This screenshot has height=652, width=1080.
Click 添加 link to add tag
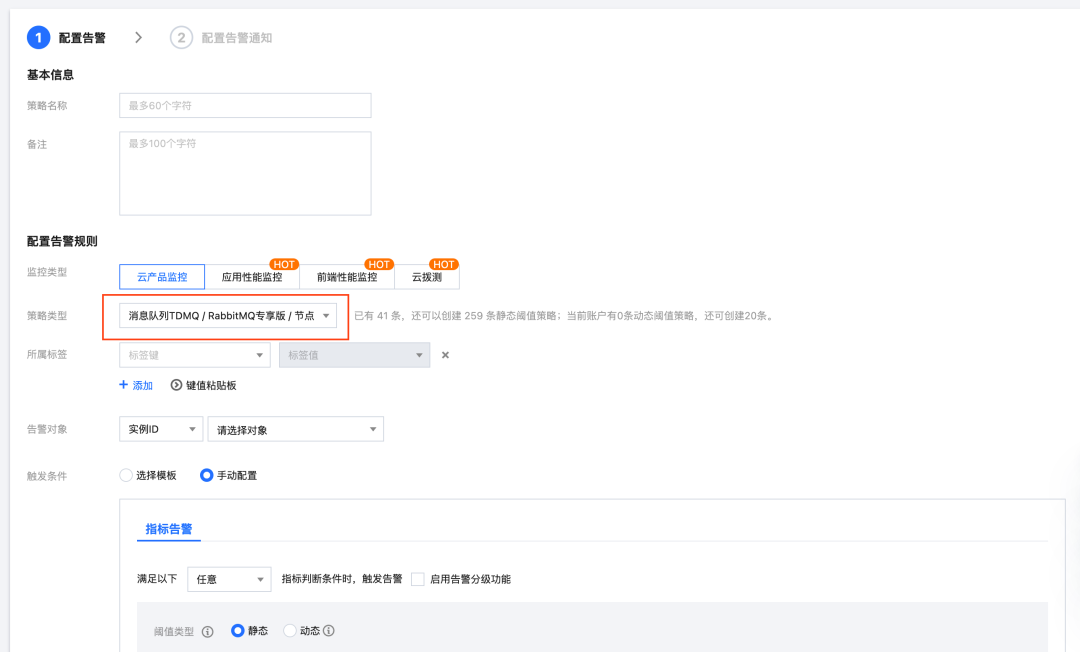(x=143, y=386)
